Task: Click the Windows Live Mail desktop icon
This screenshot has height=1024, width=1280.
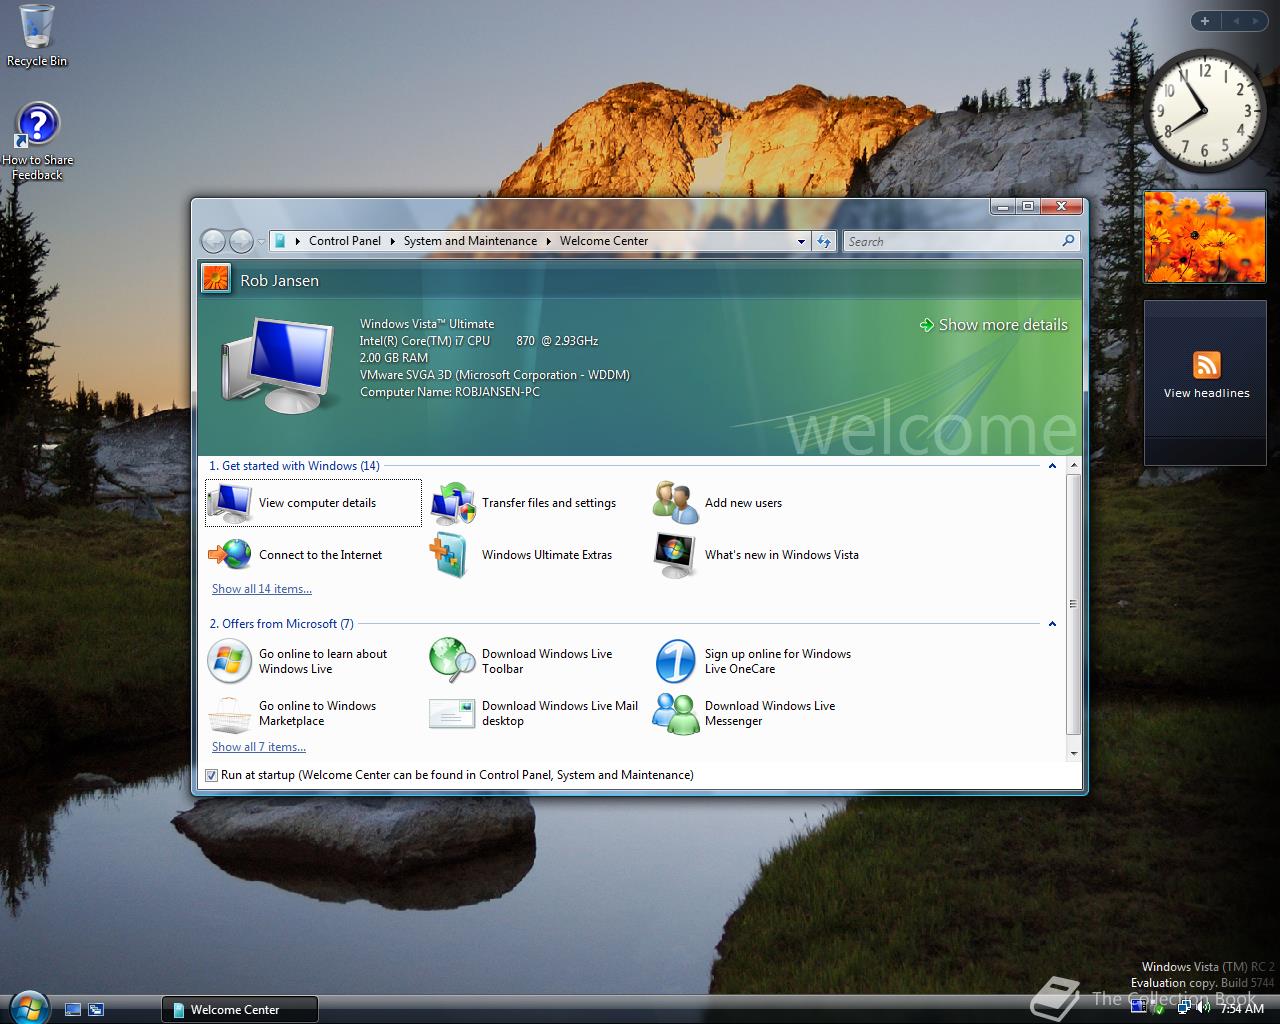Action: coord(452,713)
